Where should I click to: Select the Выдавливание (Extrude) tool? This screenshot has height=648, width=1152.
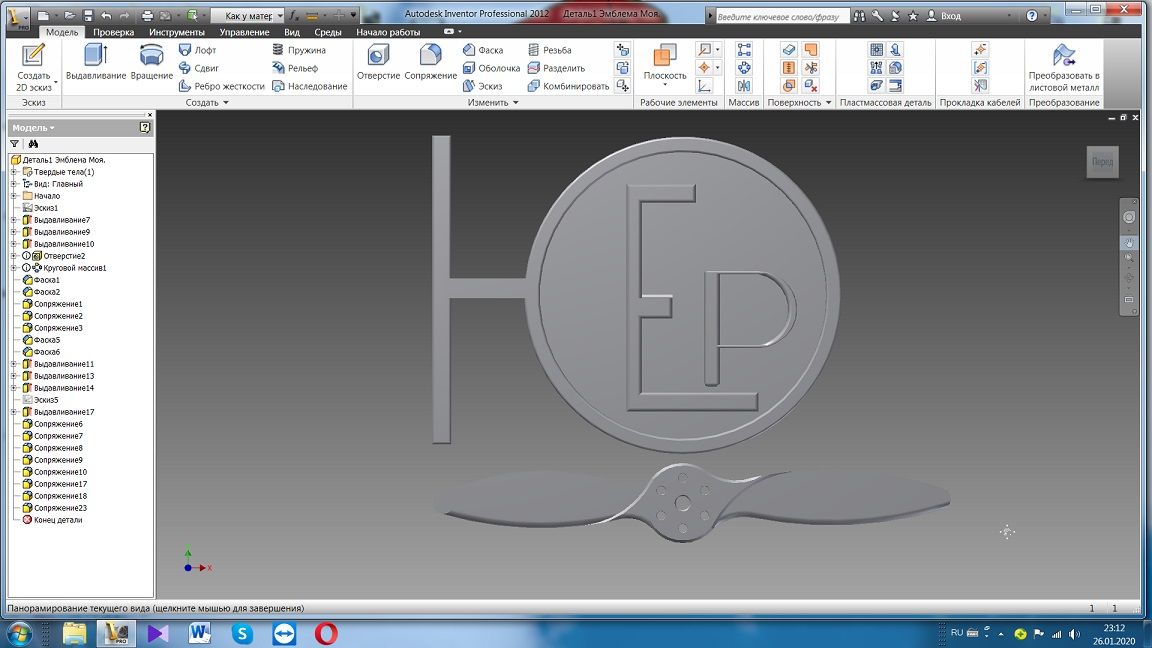95,62
